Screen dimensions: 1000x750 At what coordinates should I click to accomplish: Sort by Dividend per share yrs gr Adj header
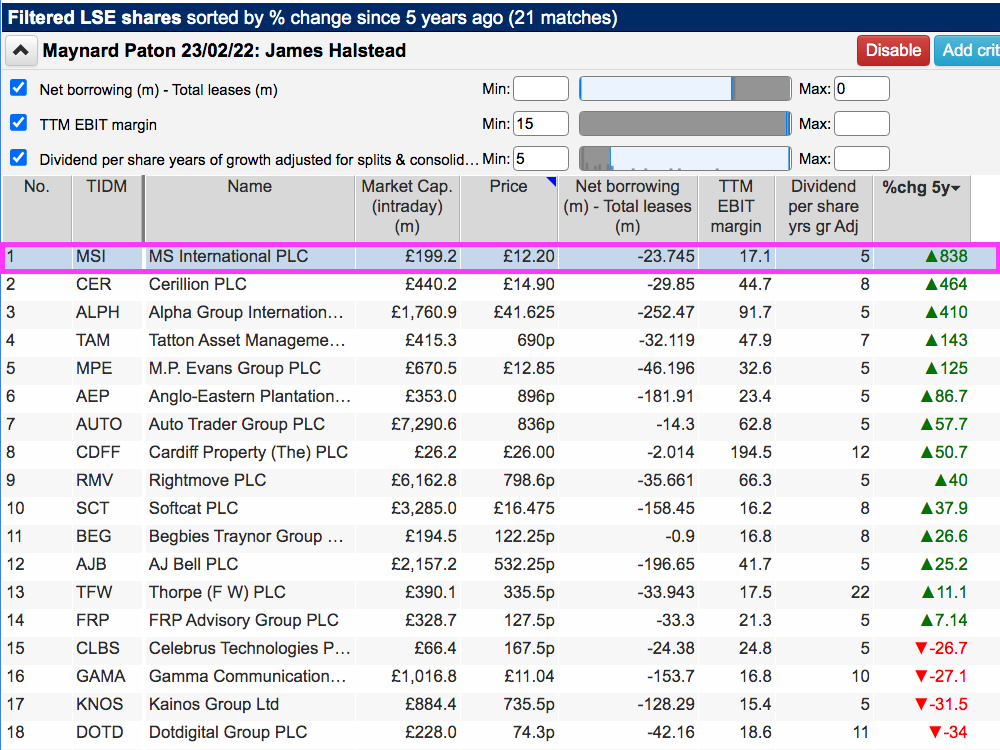coord(823,207)
